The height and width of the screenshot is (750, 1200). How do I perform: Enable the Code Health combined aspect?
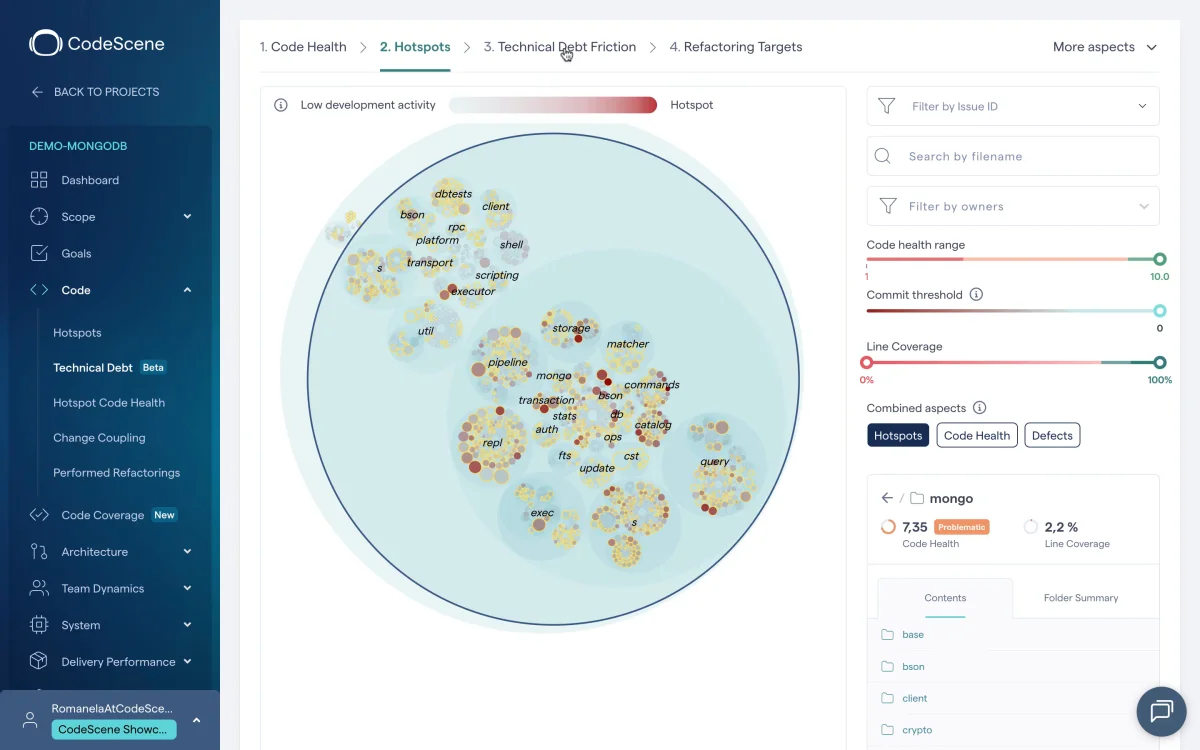pyautogui.click(x=976, y=435)
